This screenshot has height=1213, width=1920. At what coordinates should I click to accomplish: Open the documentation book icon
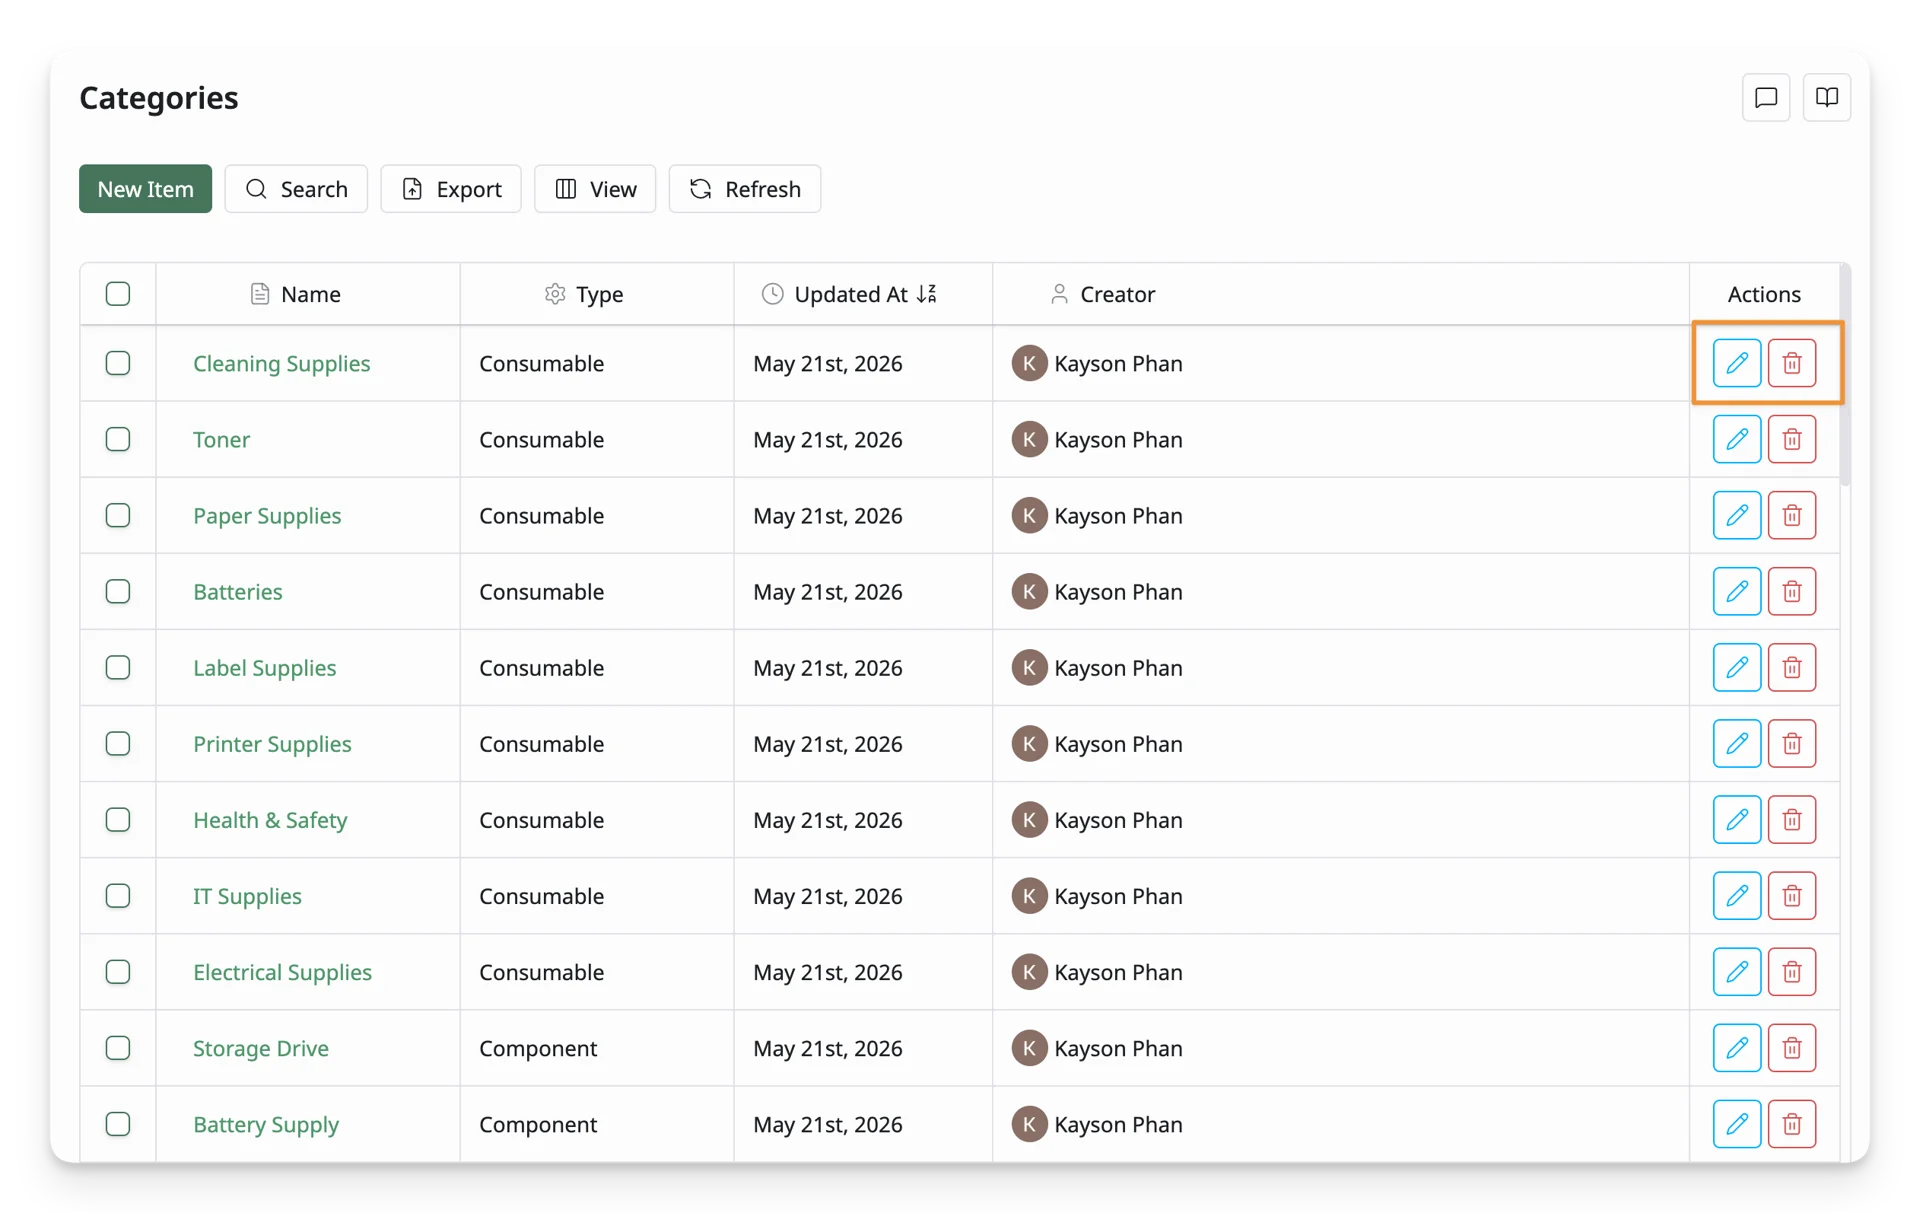[x=1826, y=97]
